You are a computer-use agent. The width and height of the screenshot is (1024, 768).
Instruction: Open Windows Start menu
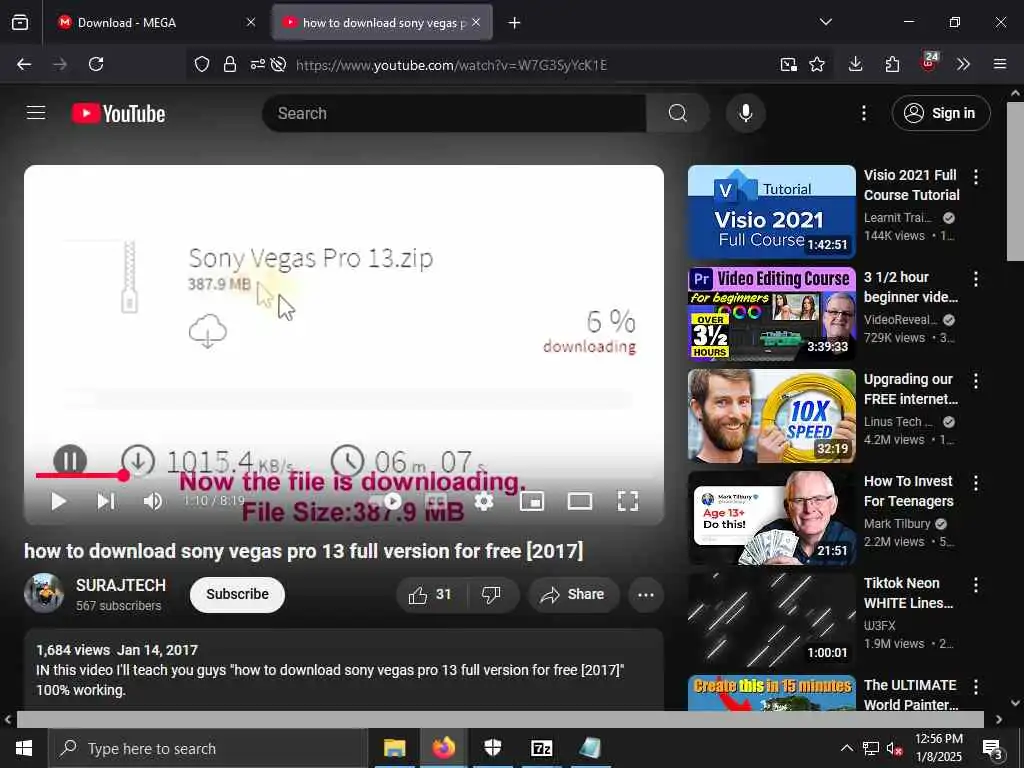[24, 748]
